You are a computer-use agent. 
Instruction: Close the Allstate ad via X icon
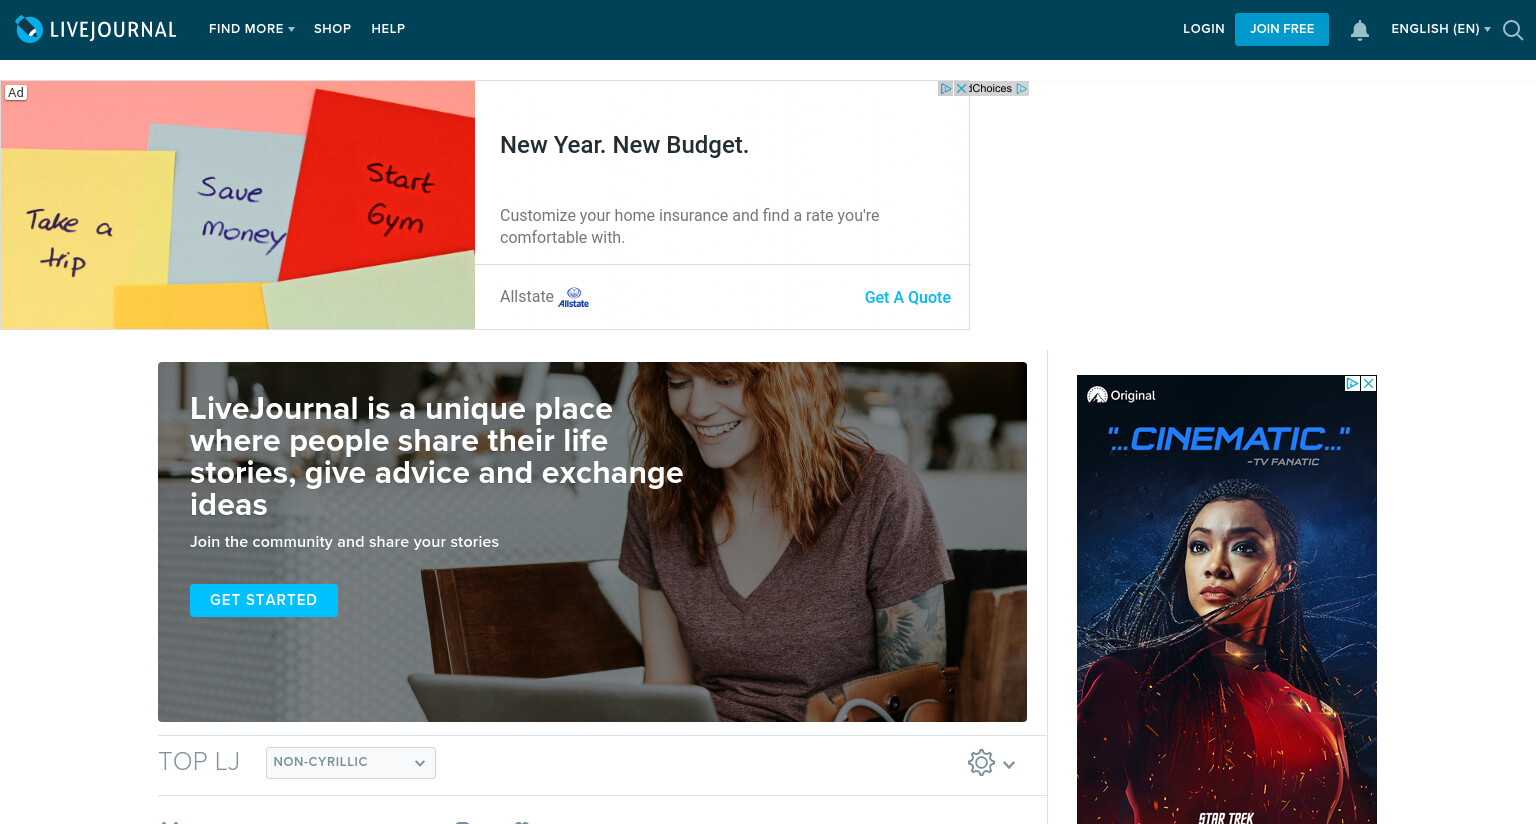[961, 88]
